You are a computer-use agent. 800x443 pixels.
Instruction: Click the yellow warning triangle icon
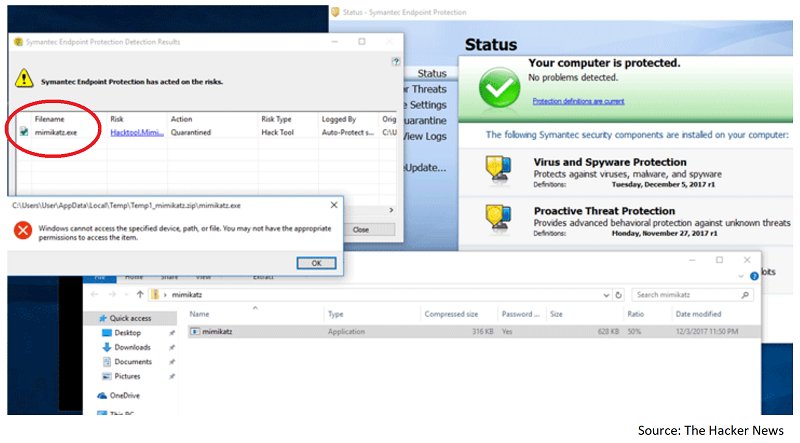pos(24,79)
